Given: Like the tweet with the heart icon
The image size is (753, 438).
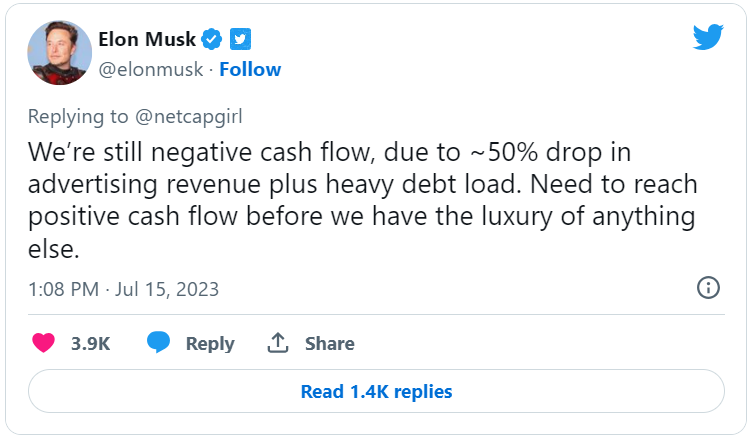Looking at the screenshot, I should click(x=43, y=343).
